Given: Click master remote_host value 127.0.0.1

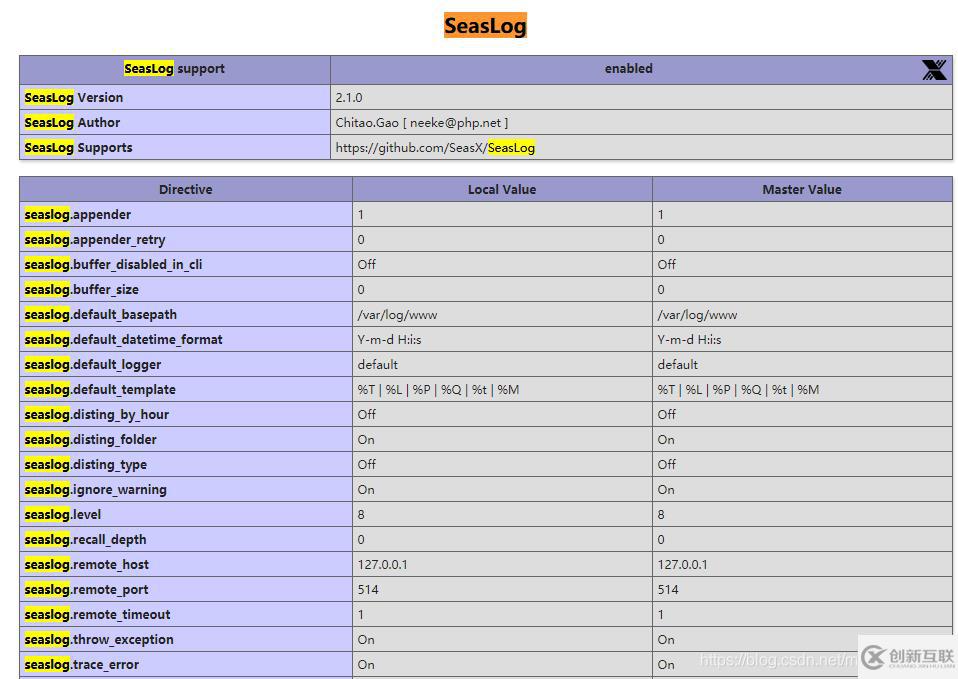Looking at the screenshot, I should coord(682,565).
